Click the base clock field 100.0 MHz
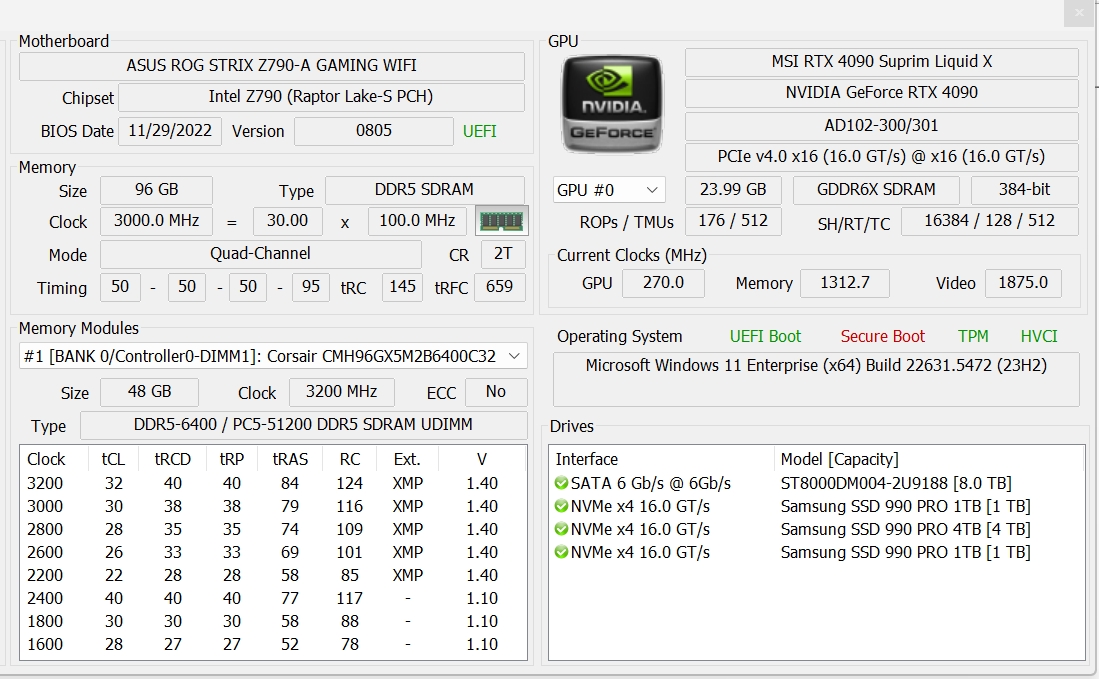The width and height of the screenshot is (1099, 679). pyautogui.click(x=418, y=221)
